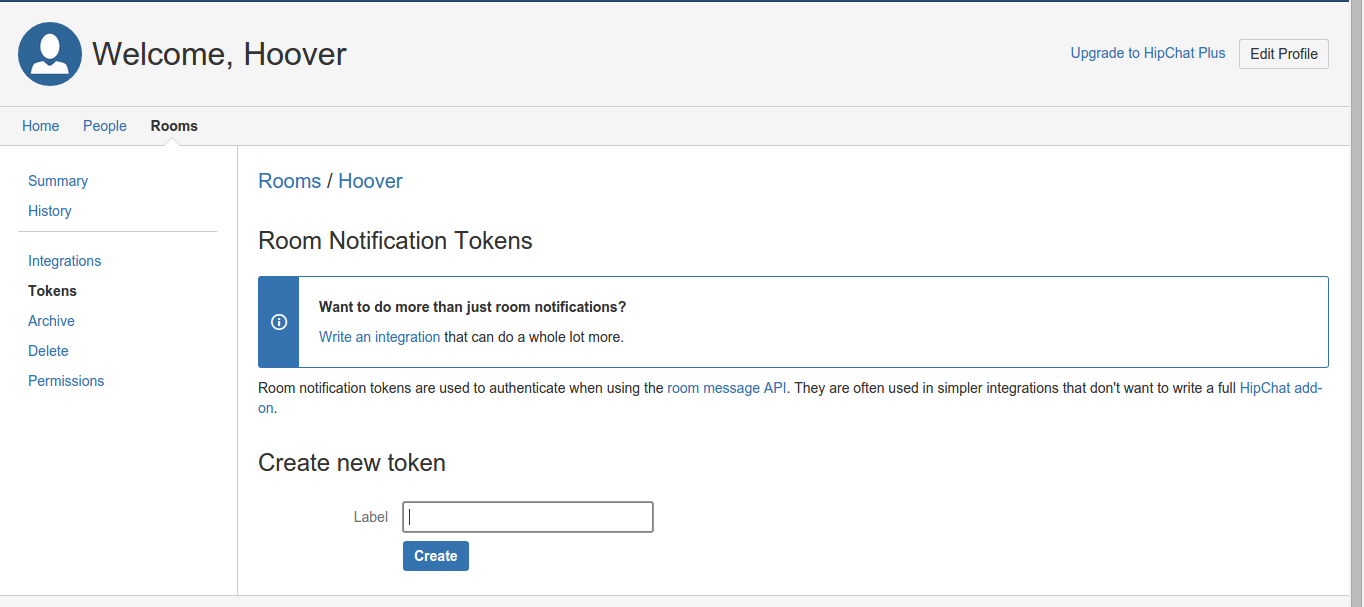Open the room message API link

pyautogui.click(x=727, y=388)
